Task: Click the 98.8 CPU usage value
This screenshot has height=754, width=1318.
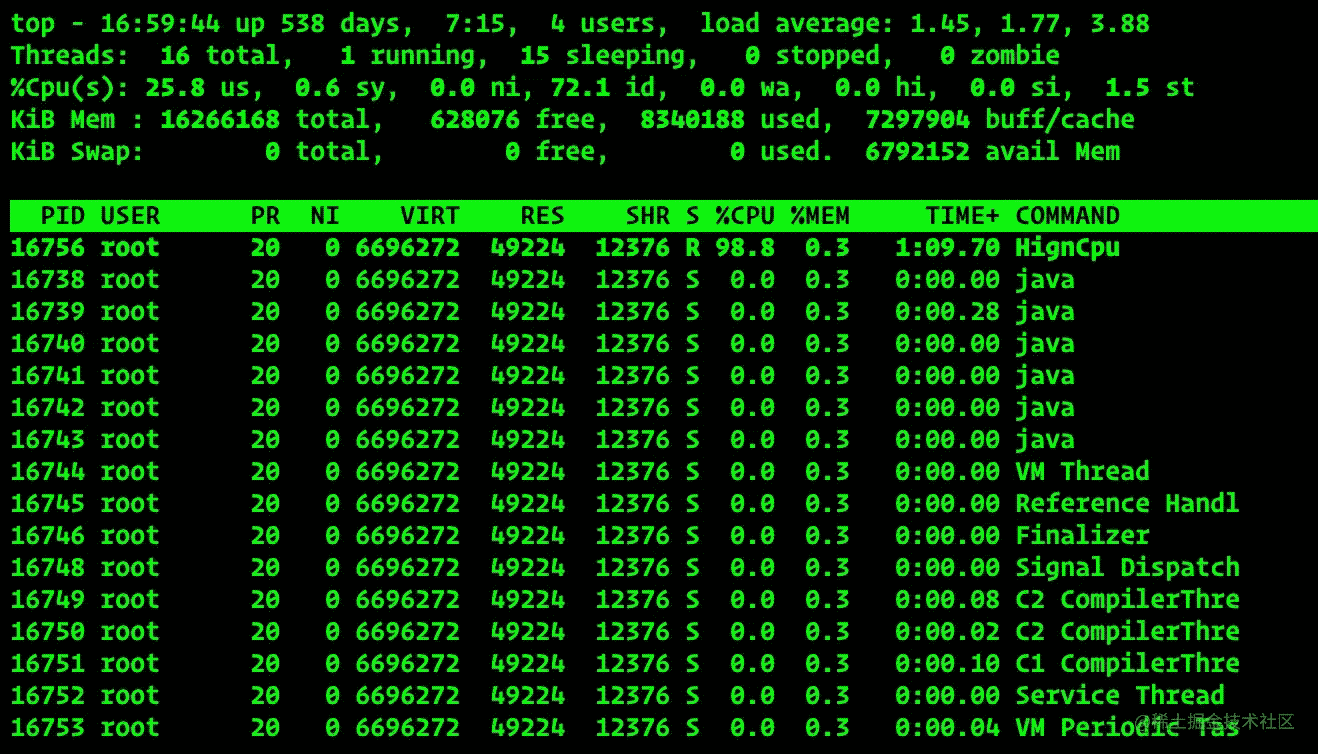Action: pyautogui.click(x=745, y=248)
